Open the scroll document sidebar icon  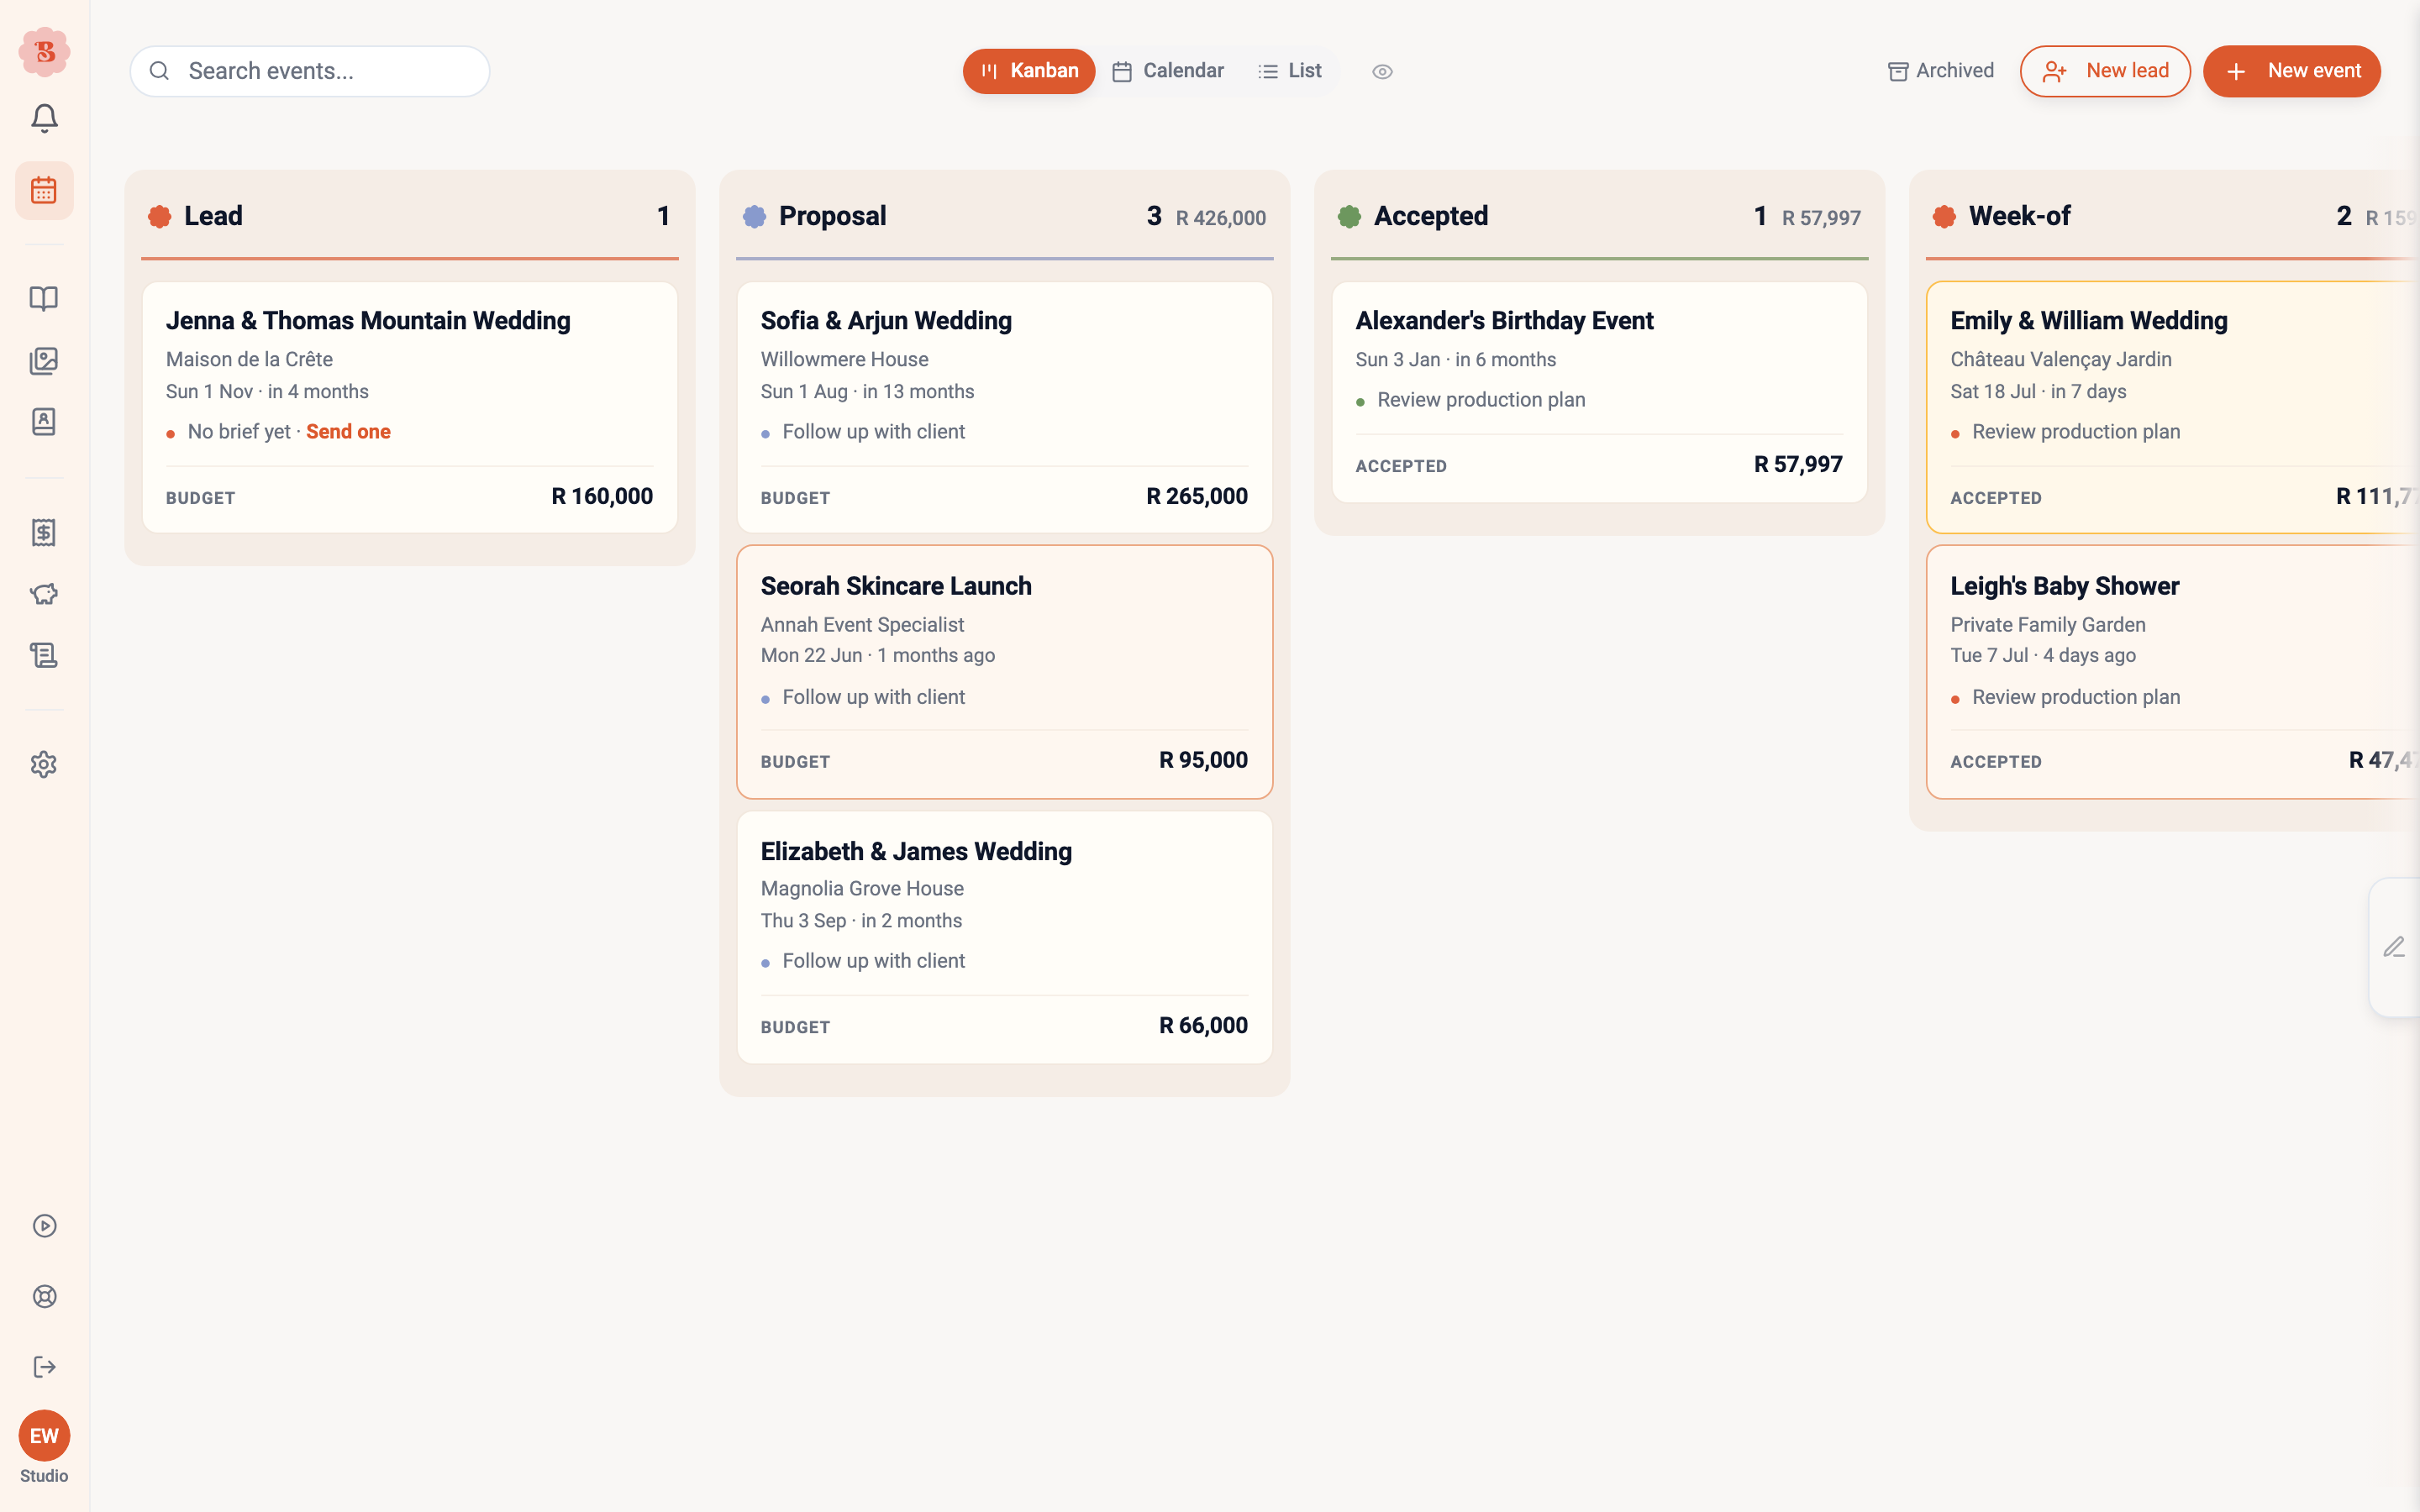[x=44, y=655]
